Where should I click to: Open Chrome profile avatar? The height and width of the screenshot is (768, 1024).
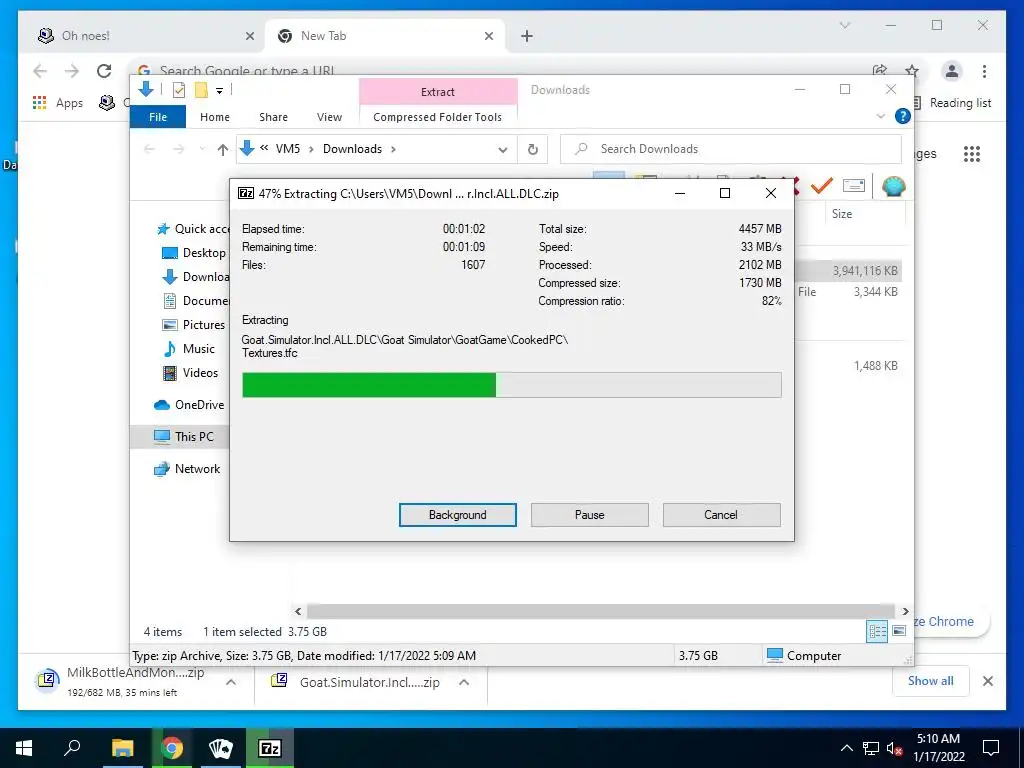coord(952,71)
